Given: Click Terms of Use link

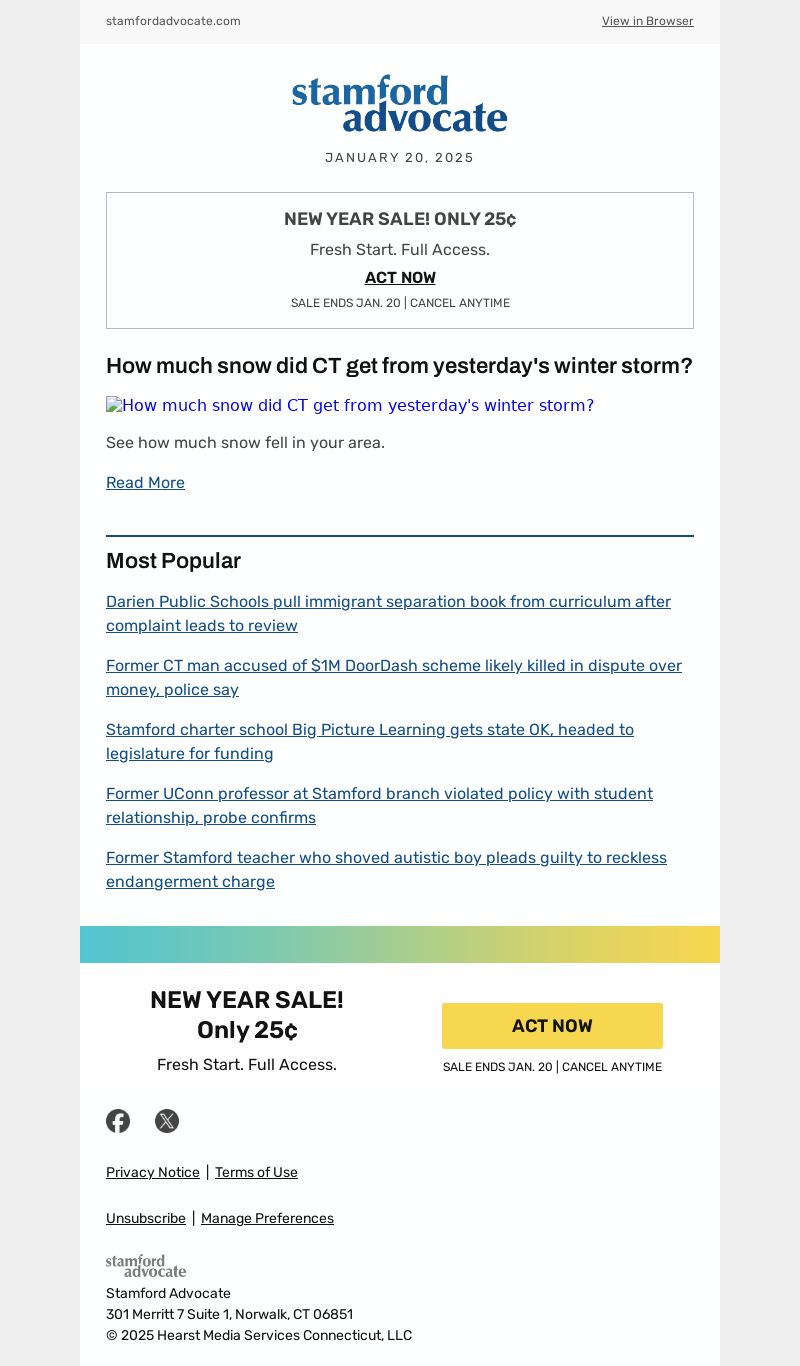Looking at the screenshot, I should click(x=256, y=1172).
